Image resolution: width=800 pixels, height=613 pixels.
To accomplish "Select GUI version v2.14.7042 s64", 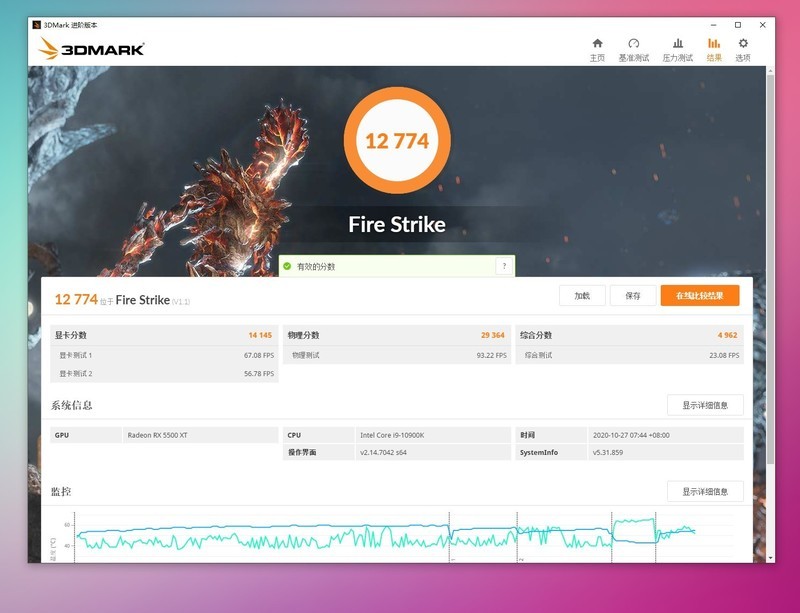I will pyautogui.click(x=383, y=452).
